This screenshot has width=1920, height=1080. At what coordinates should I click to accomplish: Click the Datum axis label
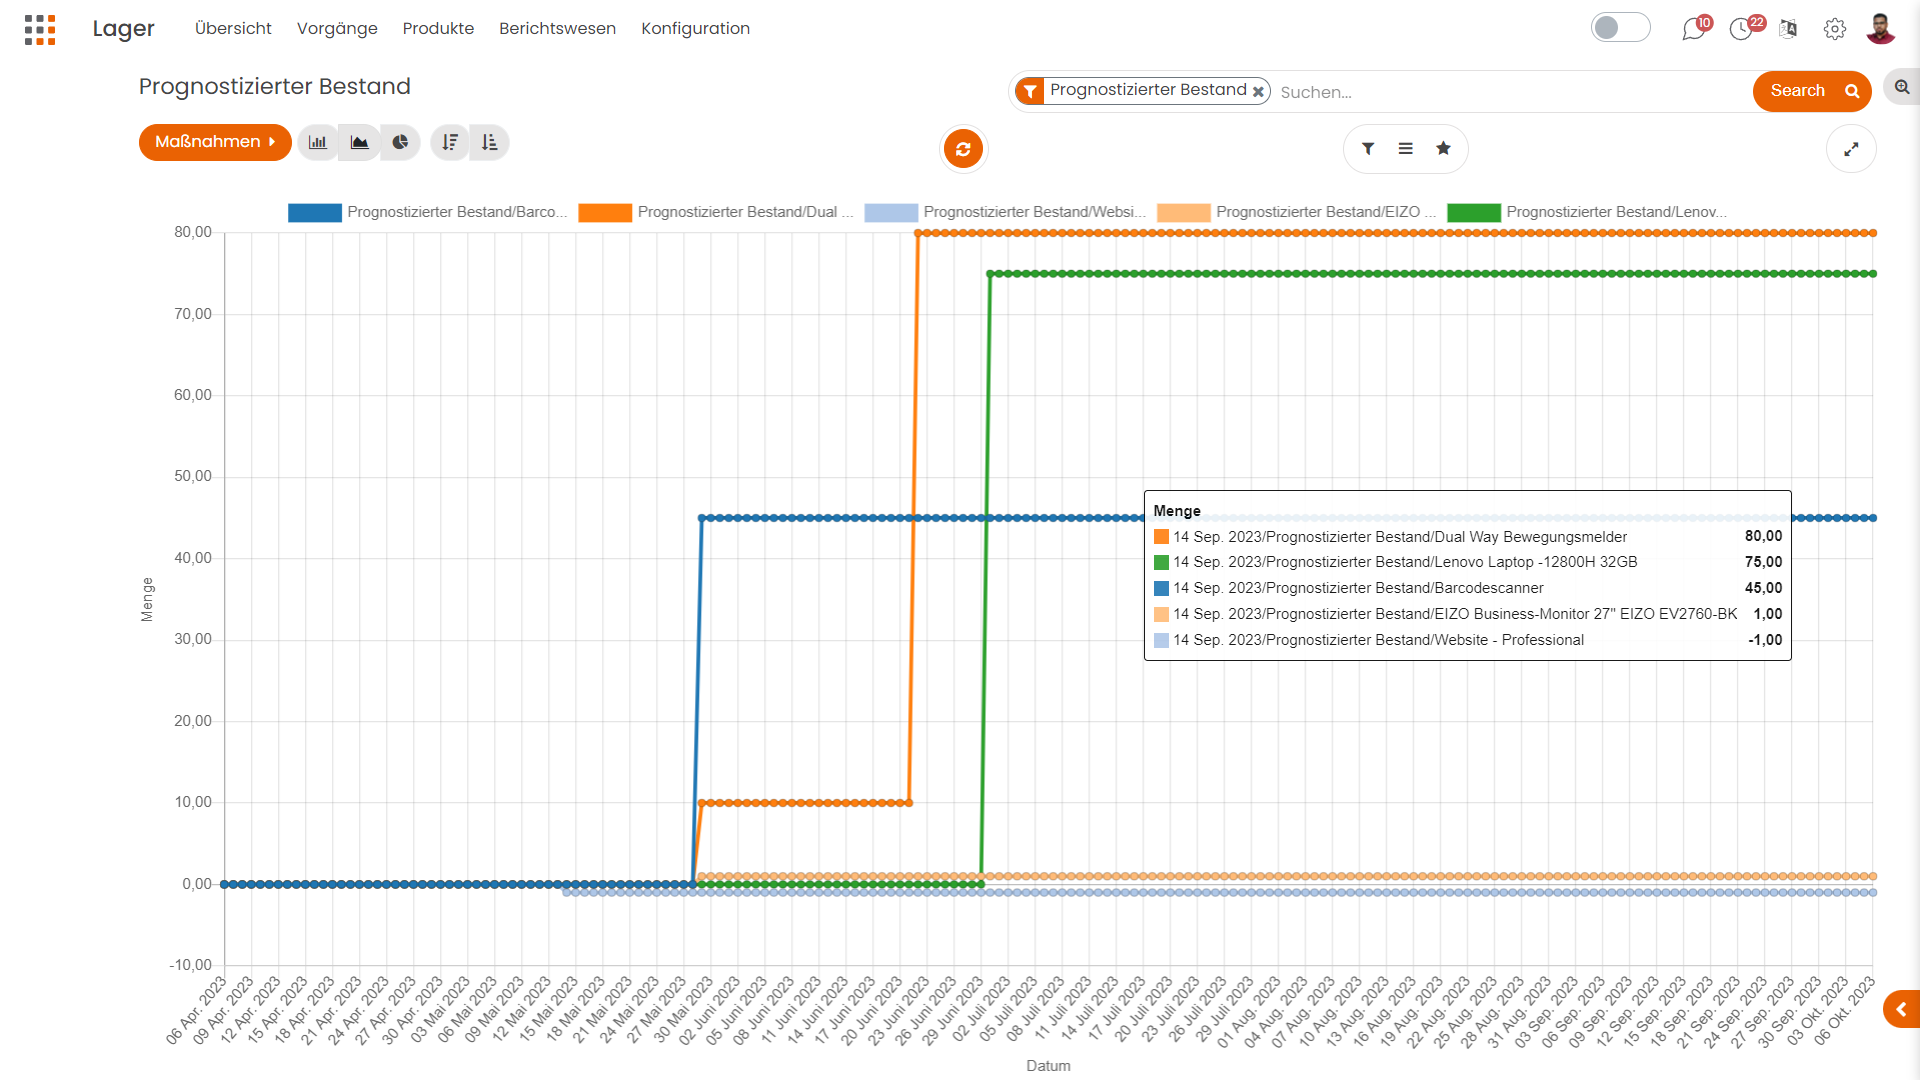(x=1048, y=1066)
